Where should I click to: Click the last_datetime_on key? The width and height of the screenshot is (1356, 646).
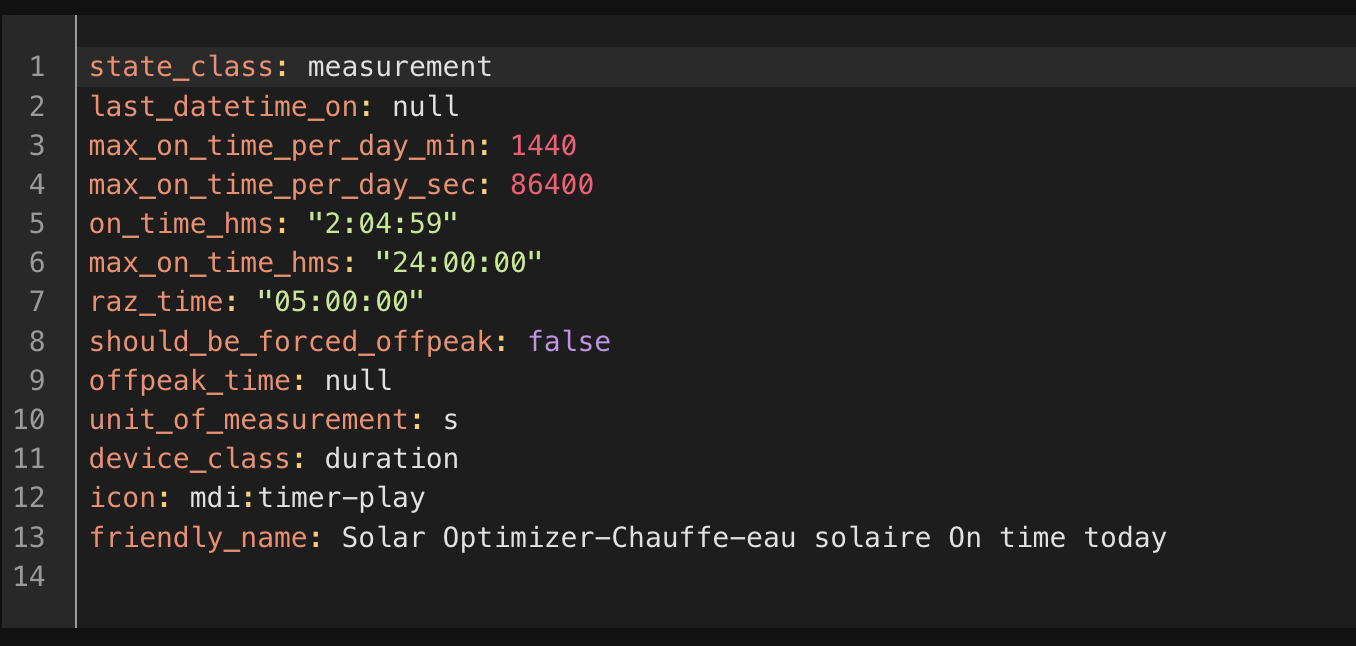point(223,106)
